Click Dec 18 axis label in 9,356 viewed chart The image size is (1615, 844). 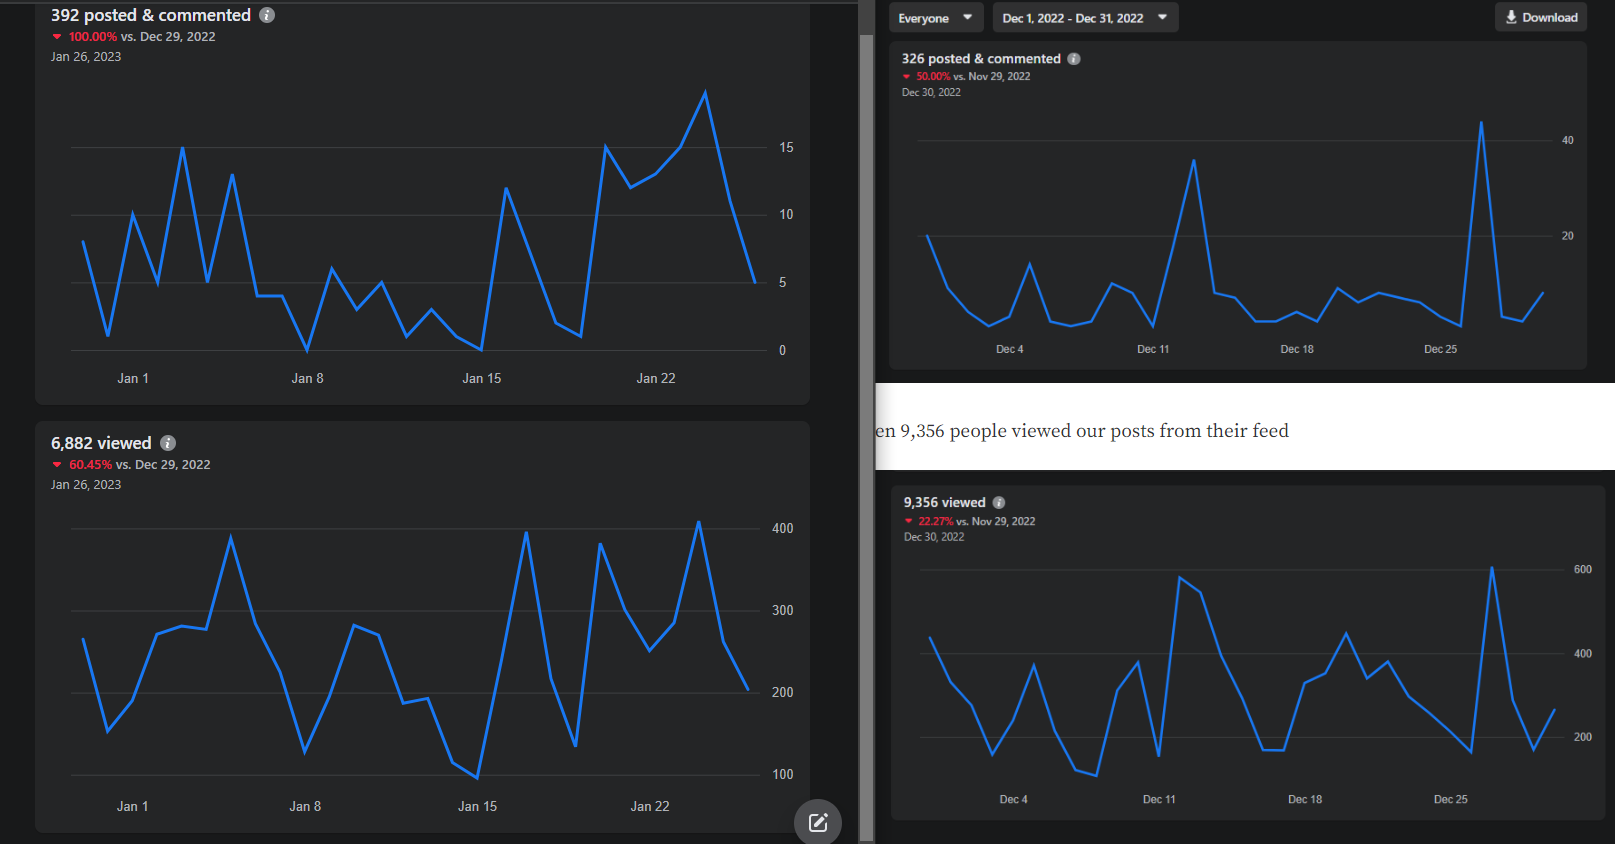(x=1305, y=799)
